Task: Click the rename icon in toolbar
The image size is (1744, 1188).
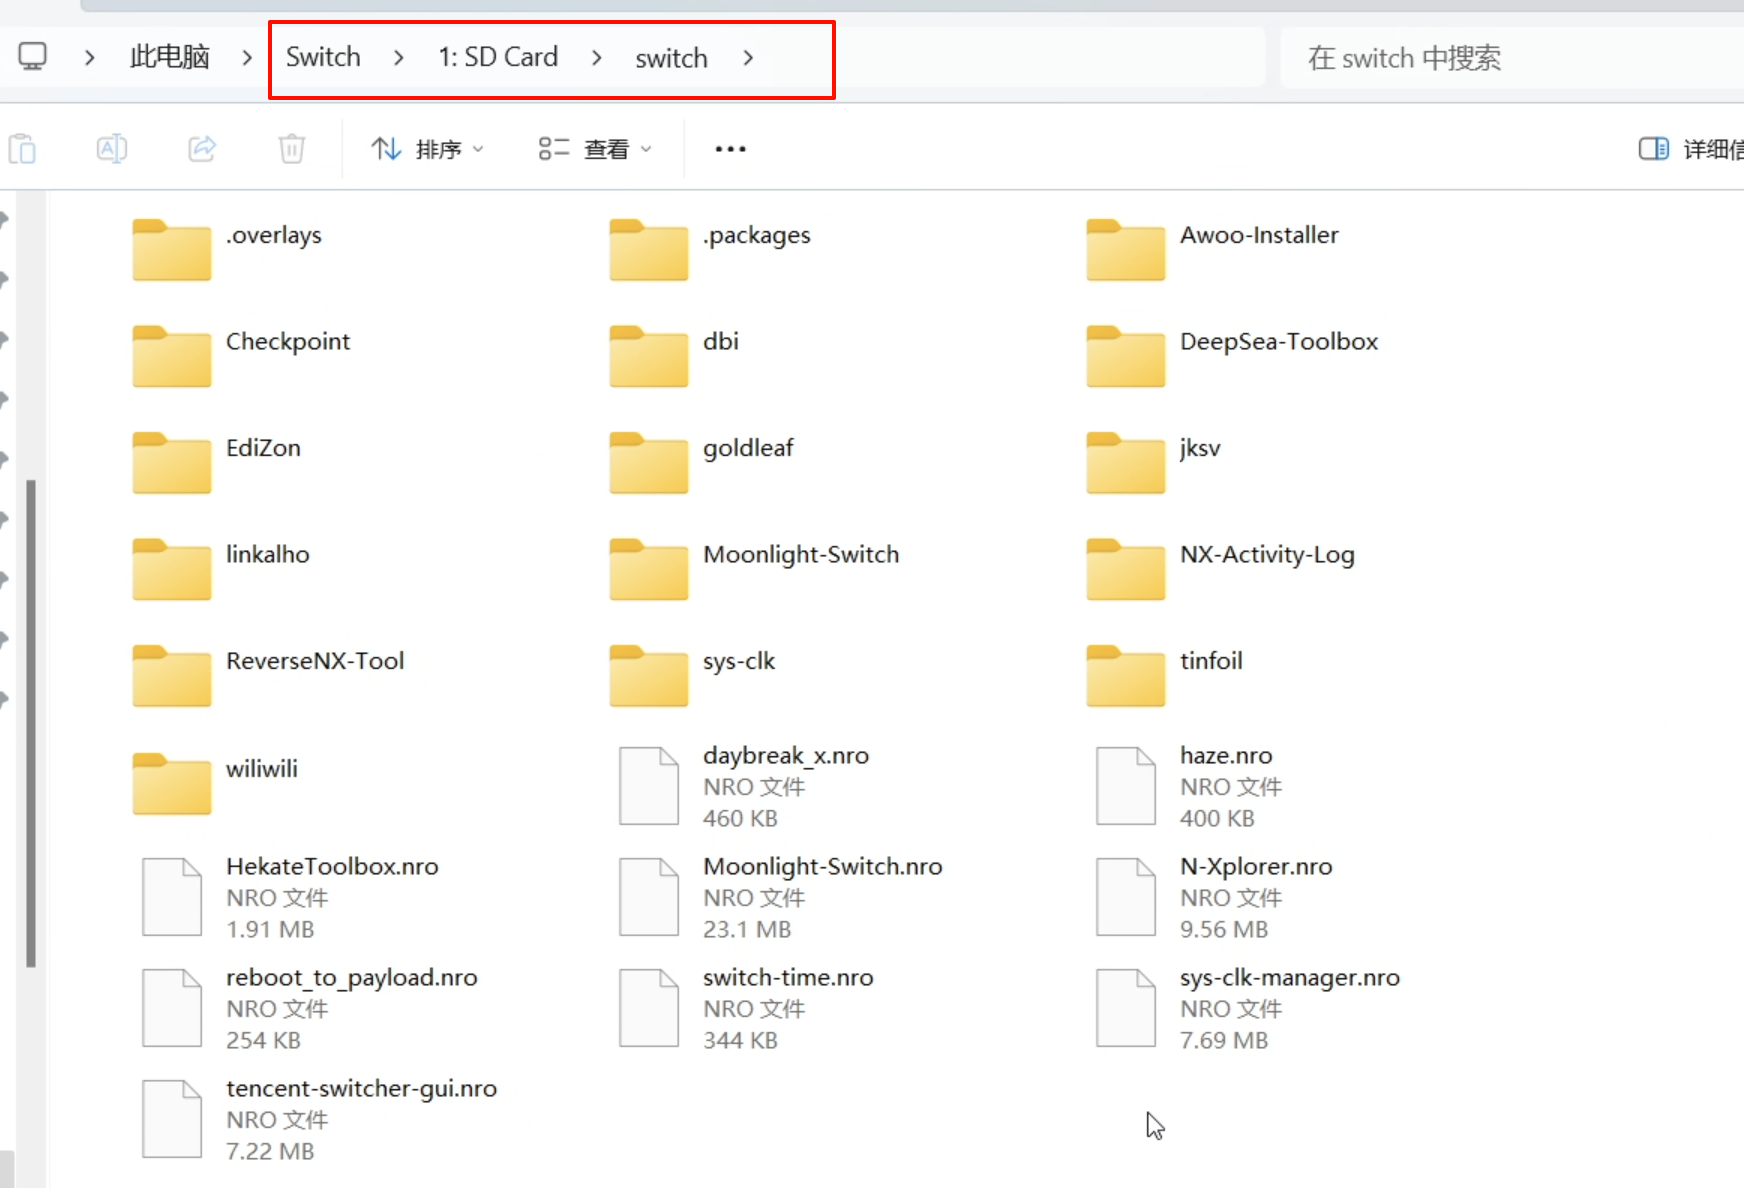Action: [111, 149]
